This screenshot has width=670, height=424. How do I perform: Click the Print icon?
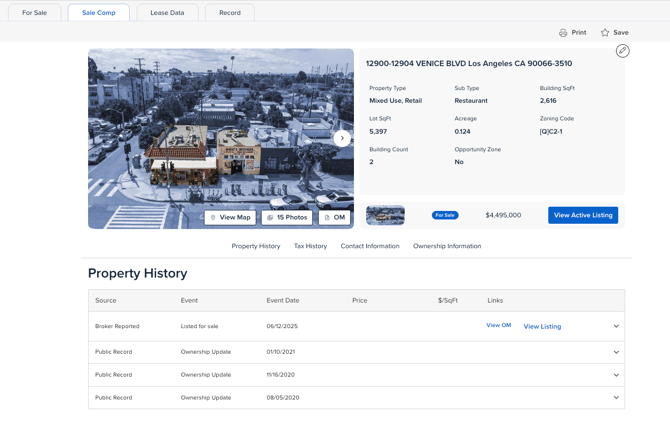pos(563,33)
